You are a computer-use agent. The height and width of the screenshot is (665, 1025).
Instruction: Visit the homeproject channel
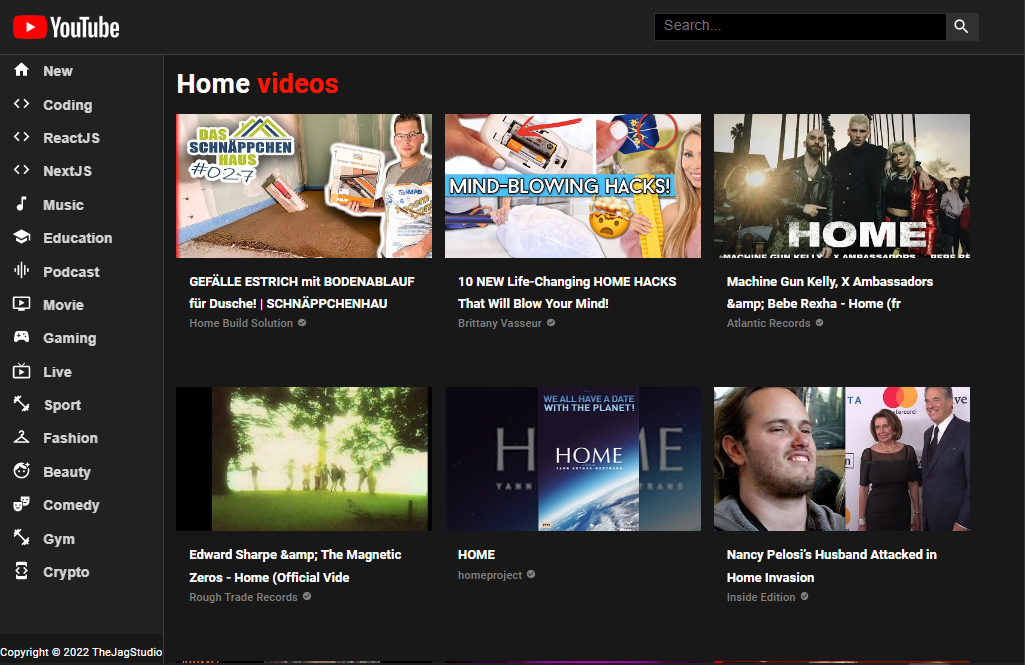pos(490,575)
